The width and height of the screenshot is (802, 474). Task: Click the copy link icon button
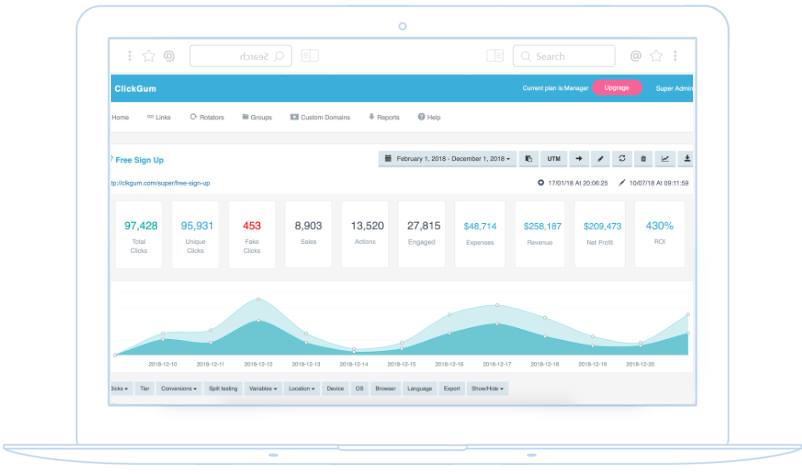tap(528, 159)
